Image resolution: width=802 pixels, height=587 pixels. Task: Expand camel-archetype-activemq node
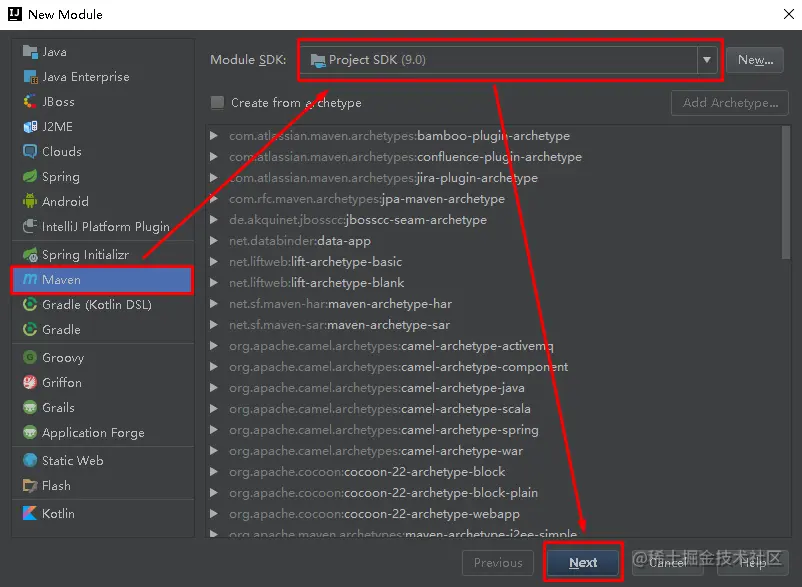(x=214, y=345)
